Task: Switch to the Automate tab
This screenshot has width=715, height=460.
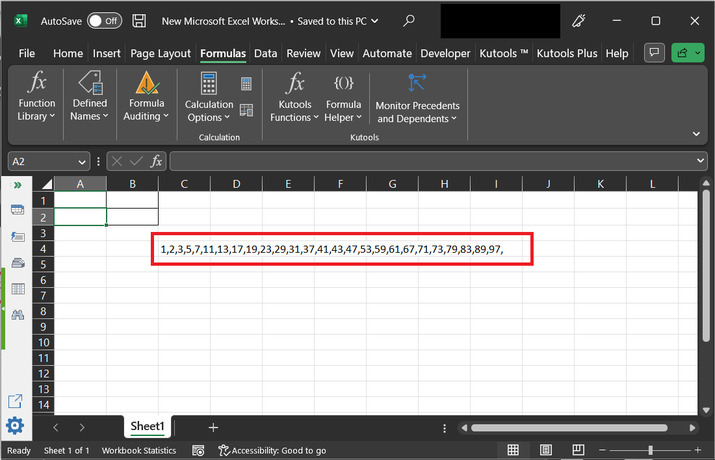Action: pos(387,53)
